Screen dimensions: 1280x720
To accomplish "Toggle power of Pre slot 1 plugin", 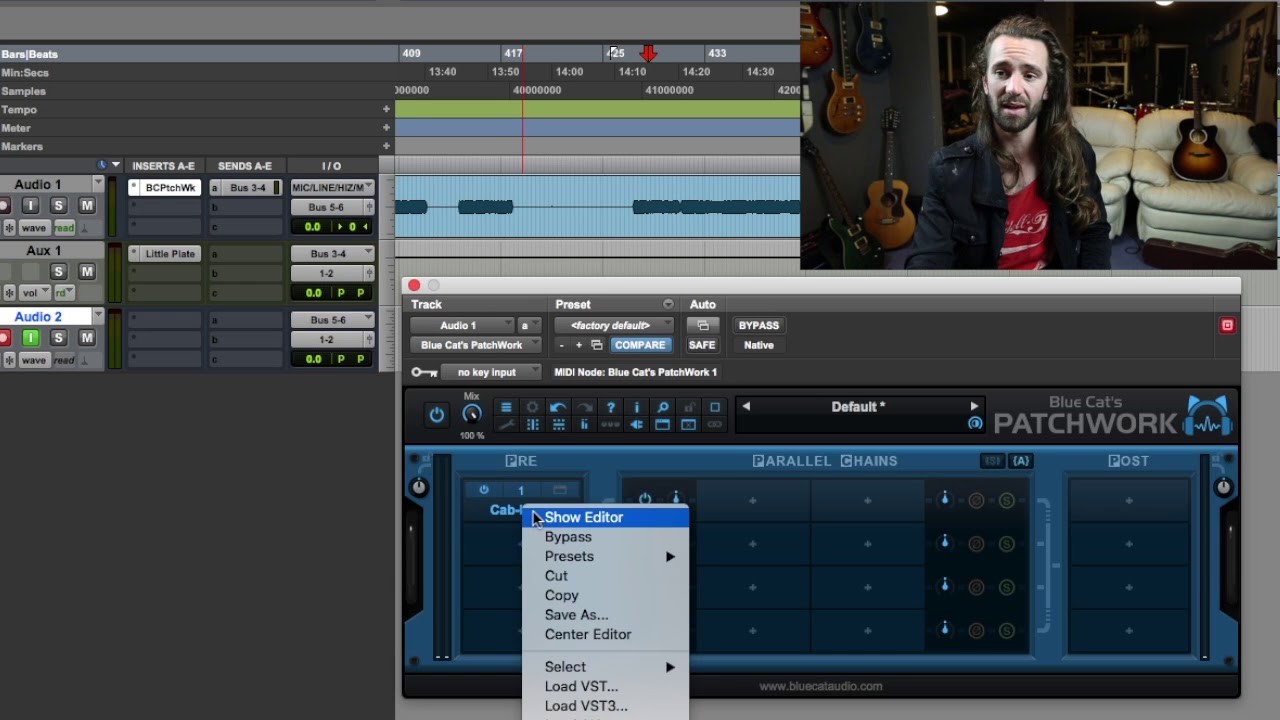I will (x=484, y=490).
